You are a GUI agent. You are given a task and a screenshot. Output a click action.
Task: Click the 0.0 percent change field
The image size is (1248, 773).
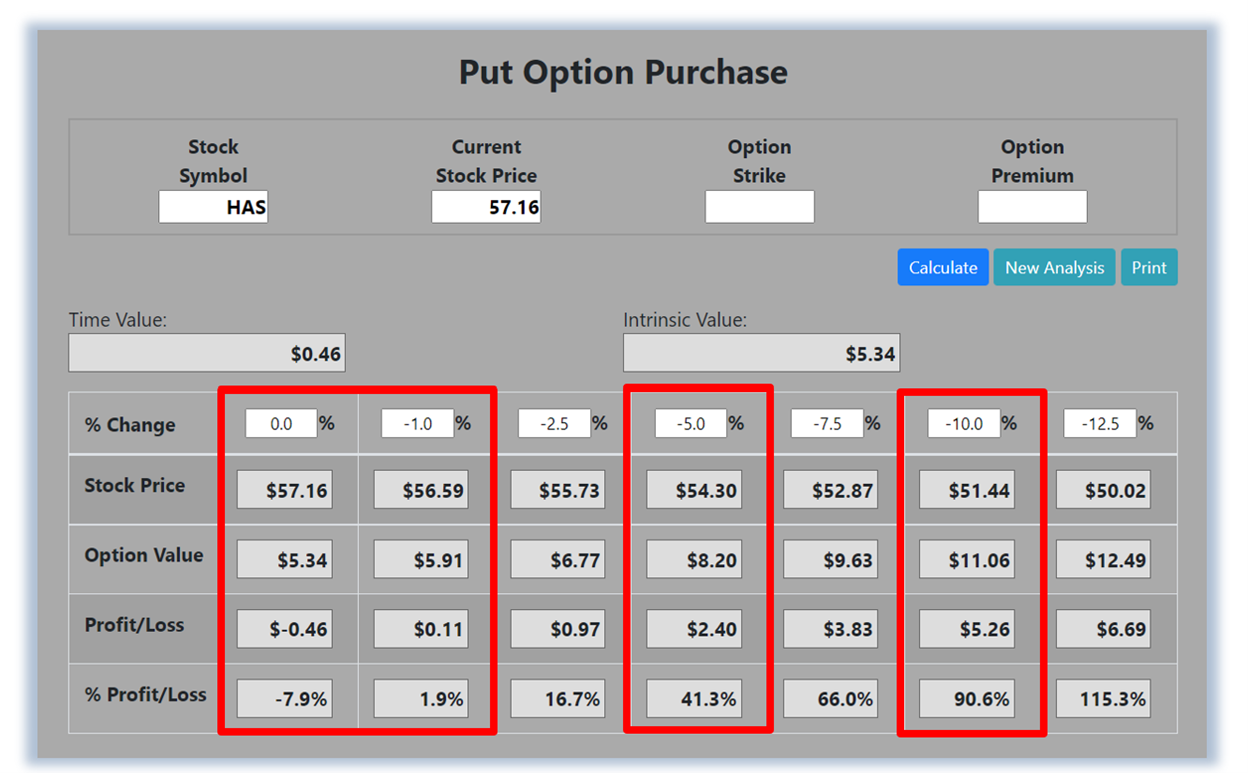[x=281, y=424]
